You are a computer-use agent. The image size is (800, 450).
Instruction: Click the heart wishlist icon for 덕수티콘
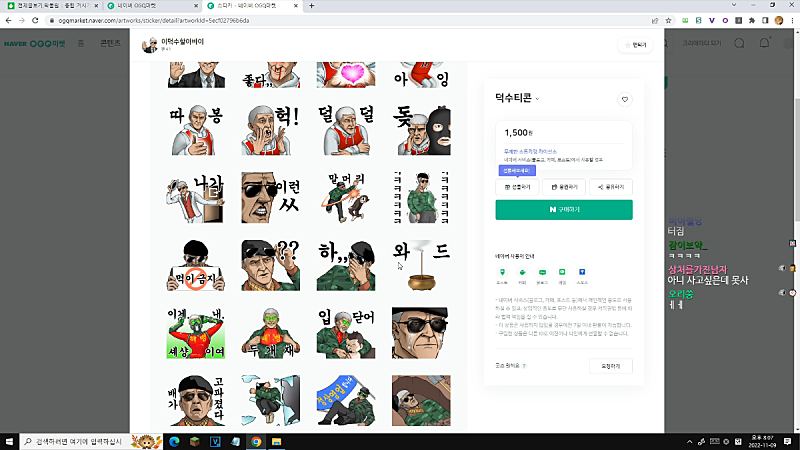(x=624, y=99)
